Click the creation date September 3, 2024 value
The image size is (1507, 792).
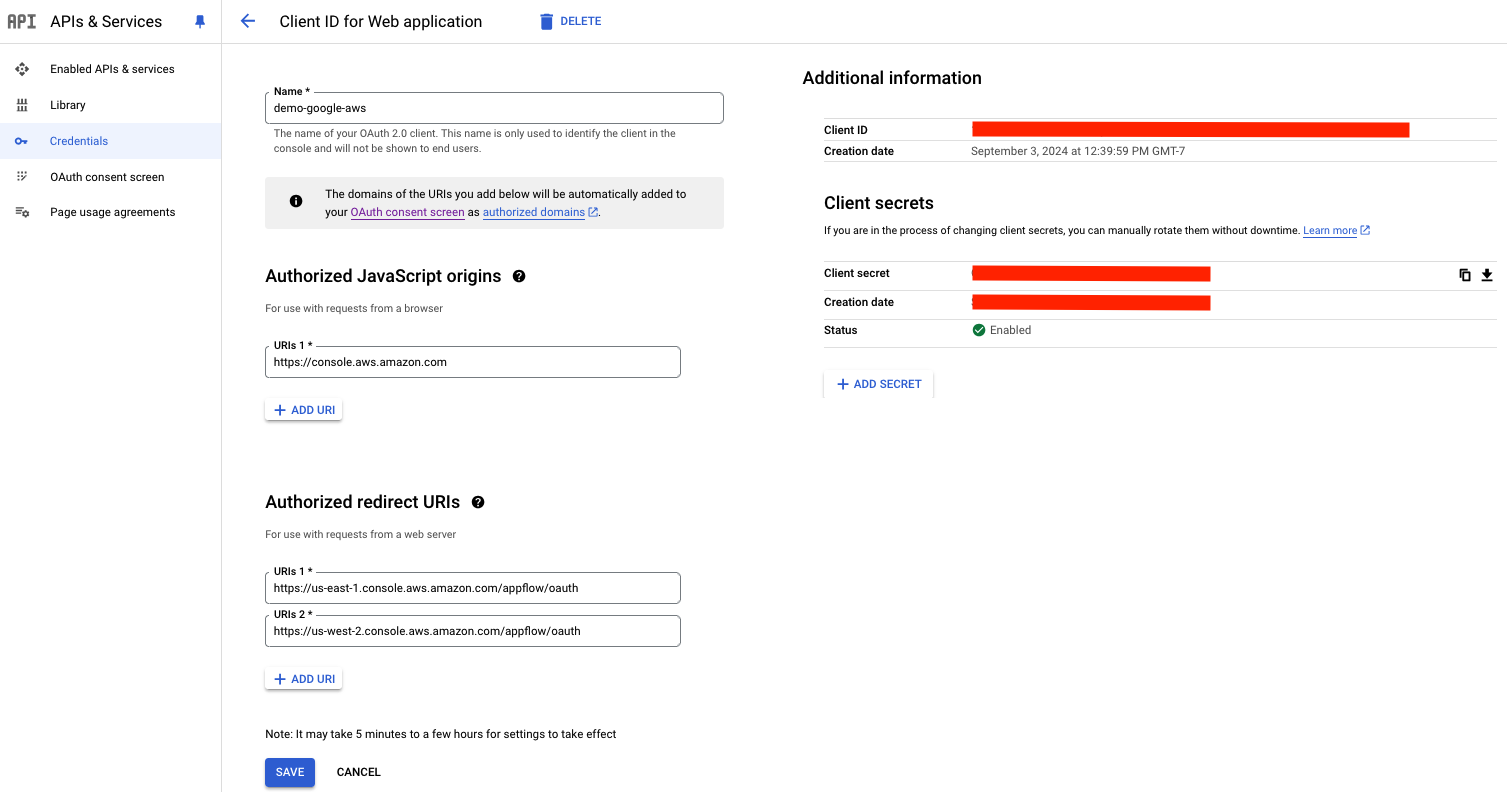[1078, 151]
